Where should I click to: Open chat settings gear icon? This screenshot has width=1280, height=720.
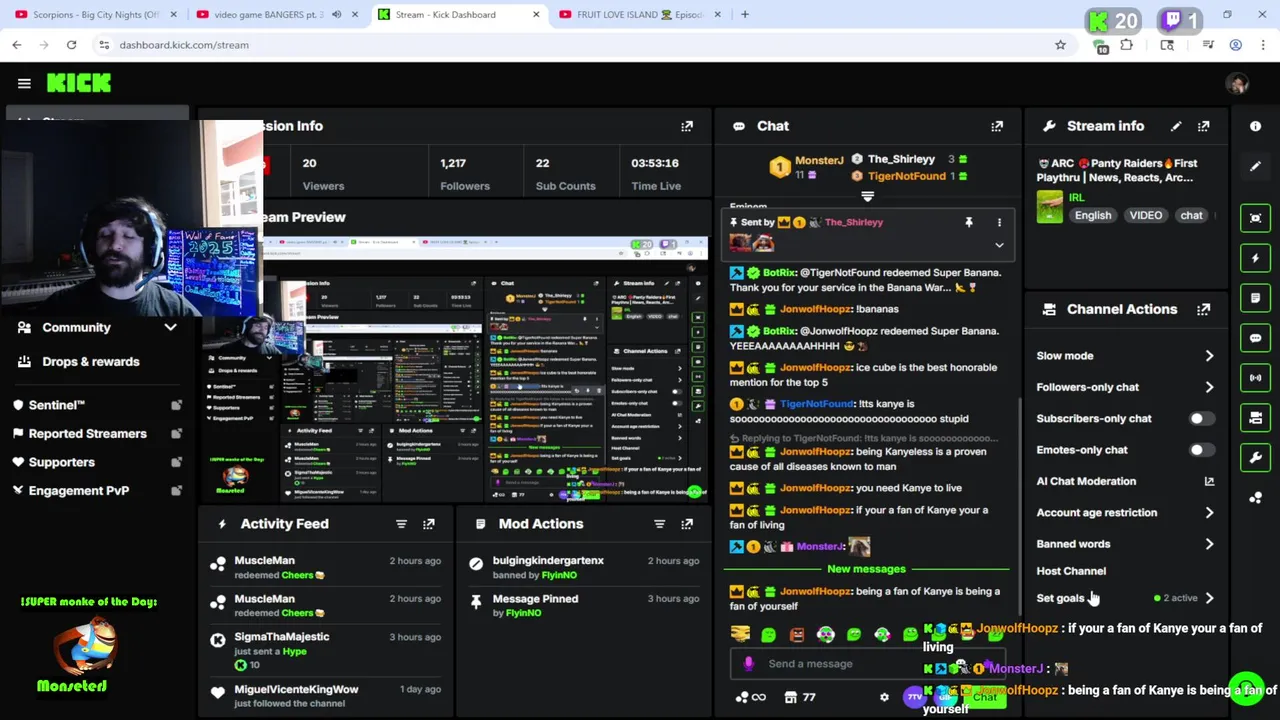click(884, 697)
